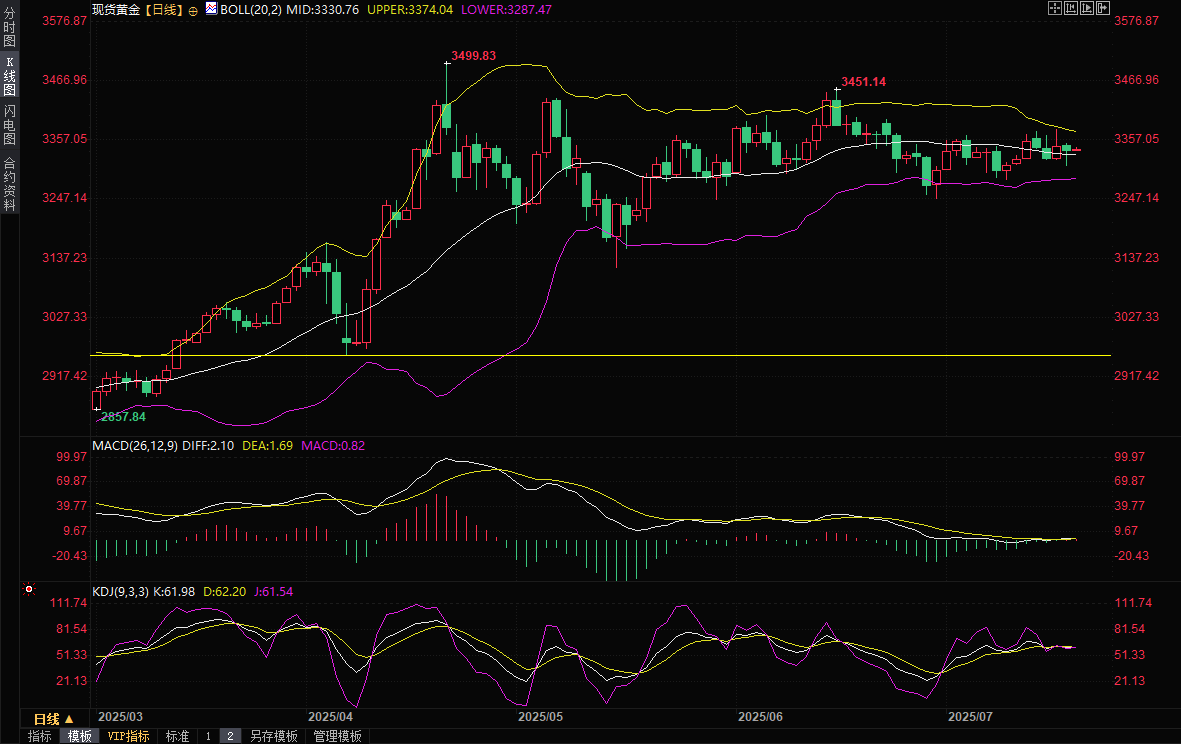The height and width of the screenshot is (744, 1181).
Task: Open the VIP指标 tab
Action: [129, 736]
